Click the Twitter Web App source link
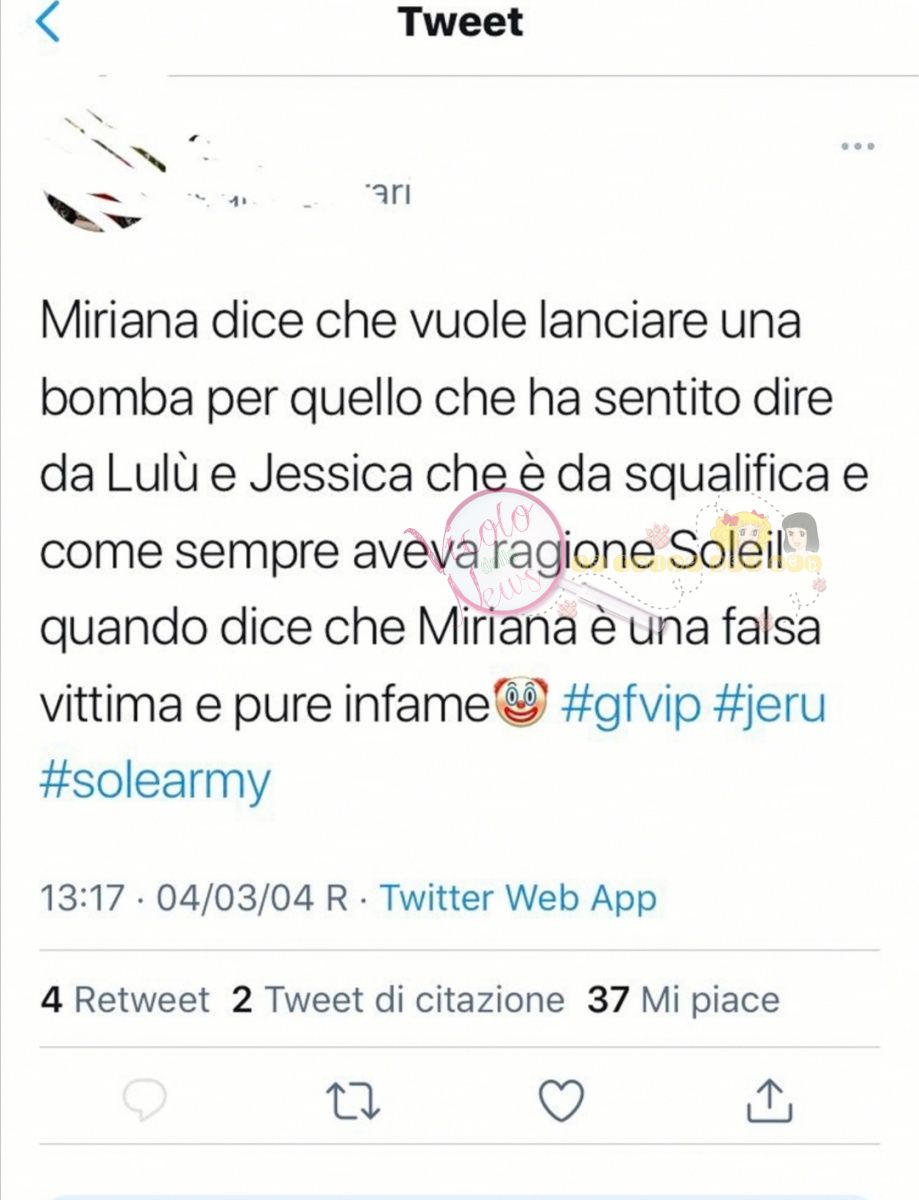The height and width of the screenshot is (1200, 919). tap(518, 897)
